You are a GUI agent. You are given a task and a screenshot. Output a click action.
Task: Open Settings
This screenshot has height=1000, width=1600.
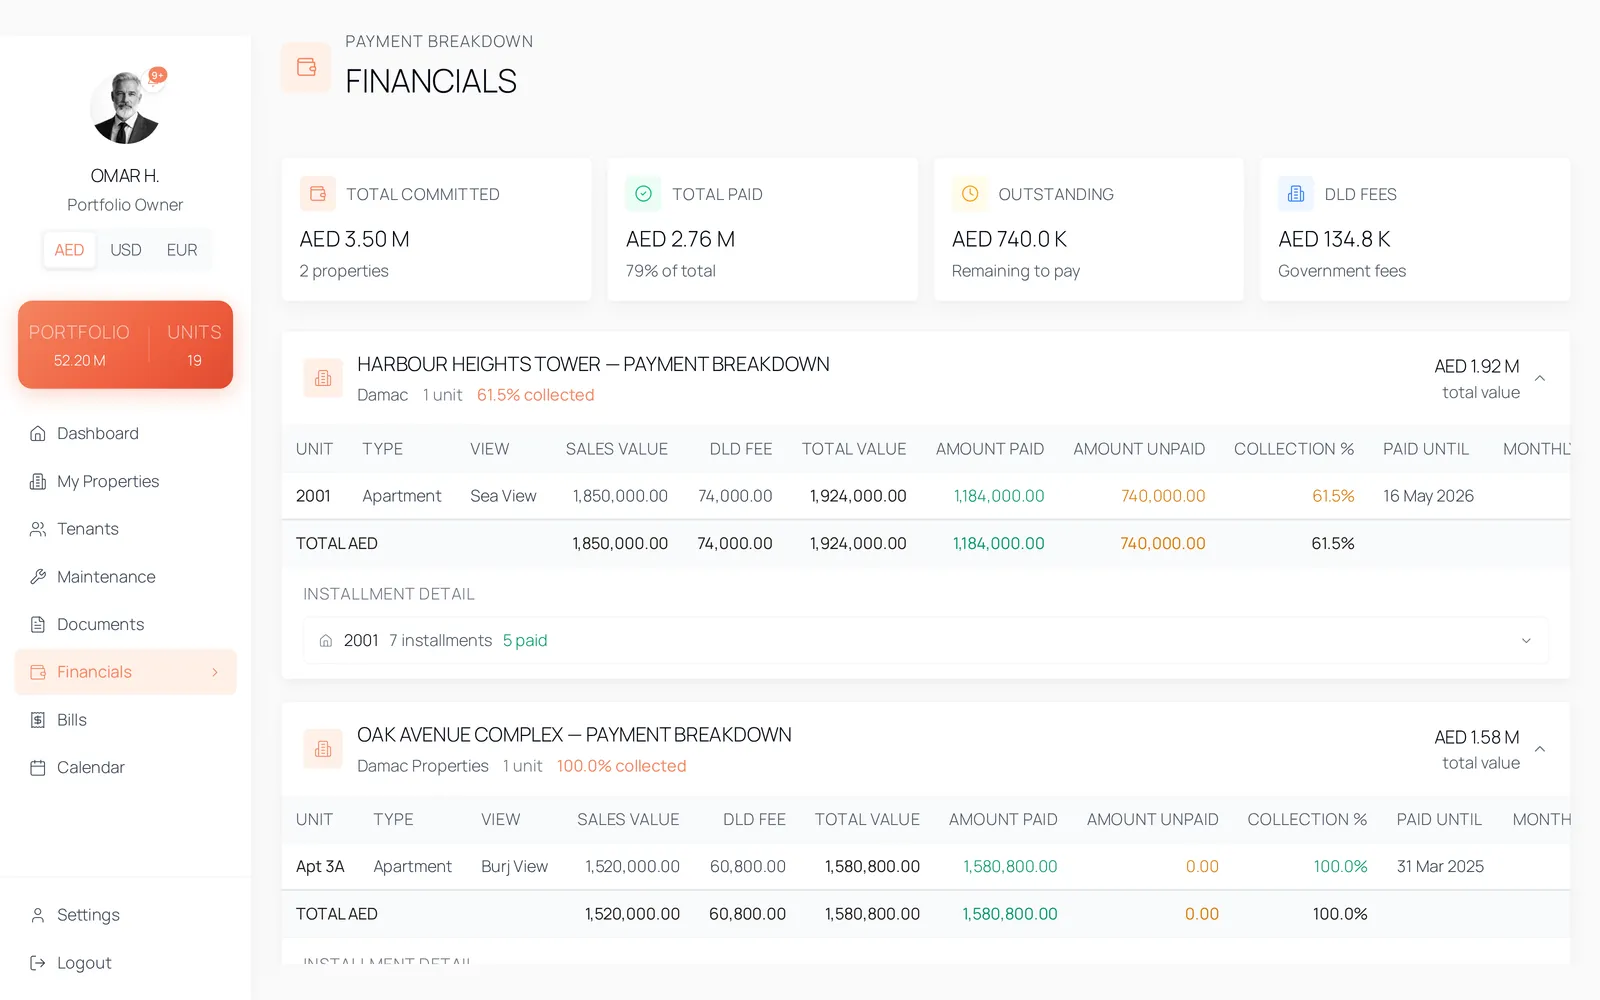(x=125, y=915)
